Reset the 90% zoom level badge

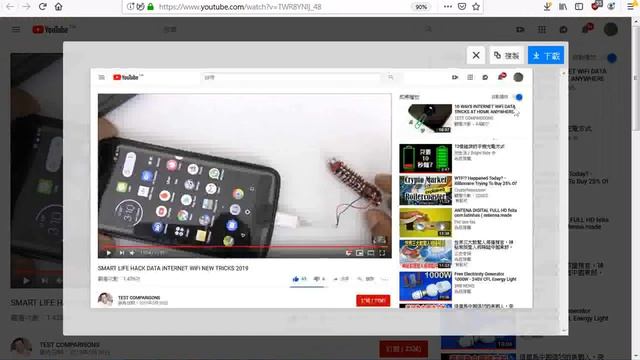point(421,7)
